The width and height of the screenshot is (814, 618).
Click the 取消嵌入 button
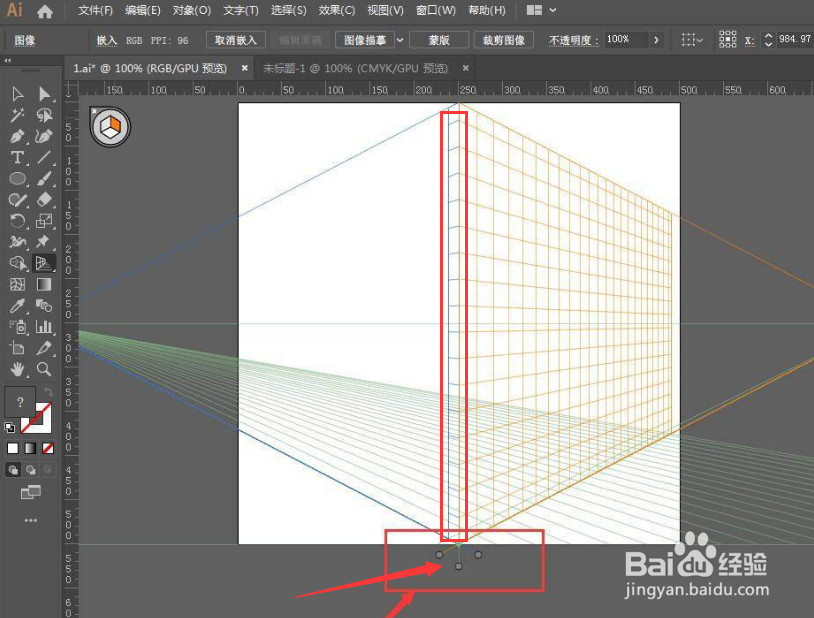(x=236, y=40)
